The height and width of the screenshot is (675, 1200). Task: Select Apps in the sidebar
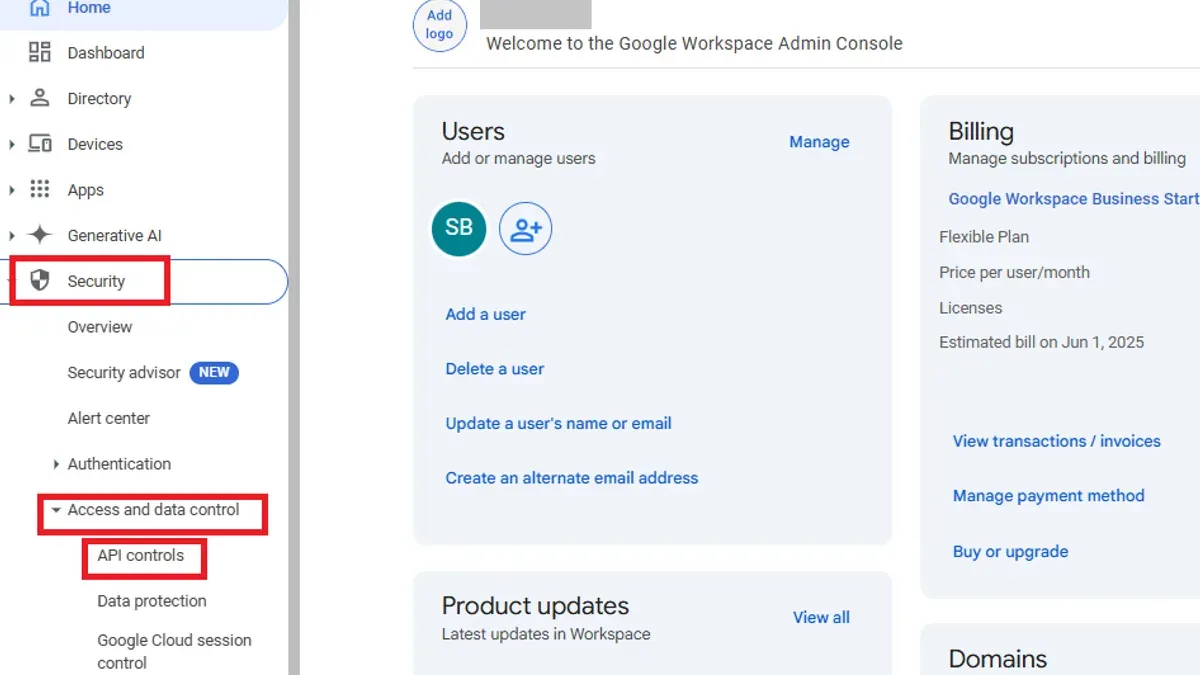[x=86, y=190]
